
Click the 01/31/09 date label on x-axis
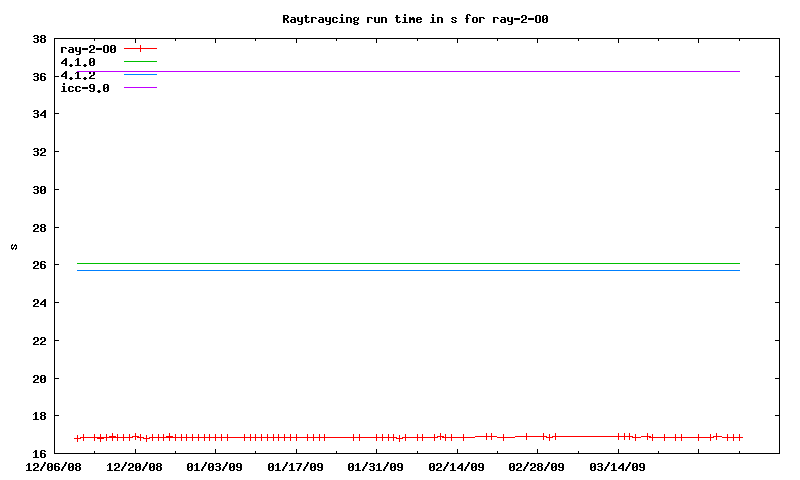tap(375, 466)
